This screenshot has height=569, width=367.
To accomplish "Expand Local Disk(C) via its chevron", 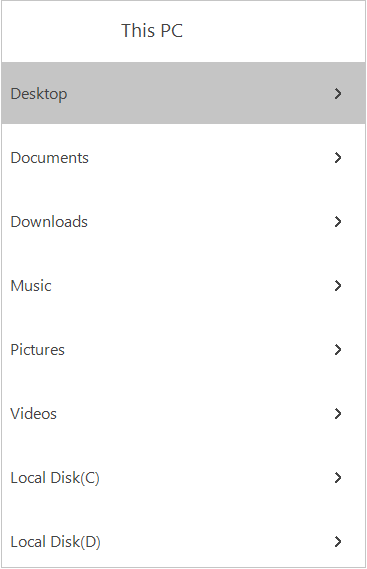I will pos(338,478).
